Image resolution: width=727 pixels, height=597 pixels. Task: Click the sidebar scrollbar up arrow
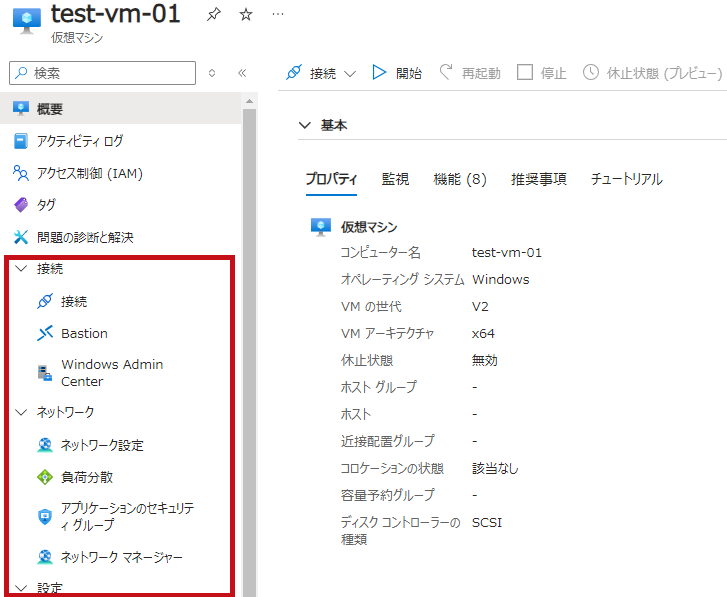click(249, 101)
